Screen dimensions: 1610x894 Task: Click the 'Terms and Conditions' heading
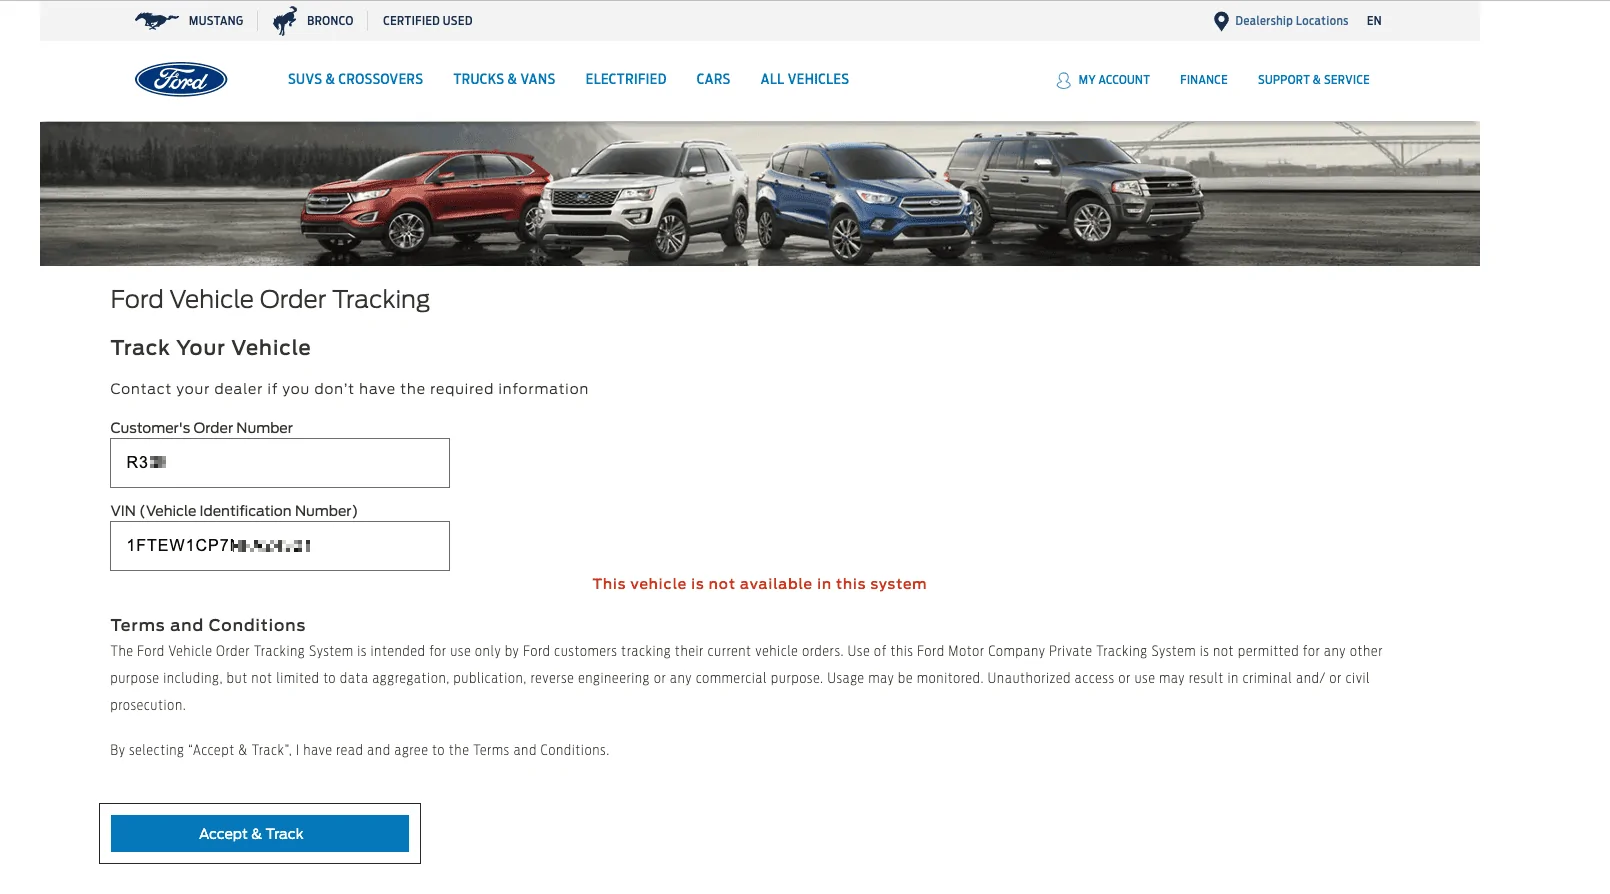click(x=208, y=625)
